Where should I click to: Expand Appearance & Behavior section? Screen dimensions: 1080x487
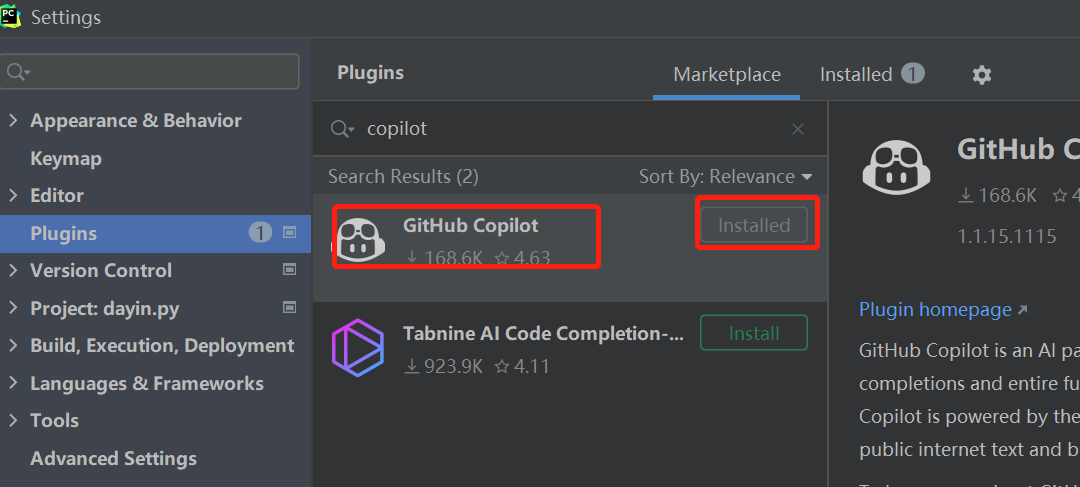[12, 121]
